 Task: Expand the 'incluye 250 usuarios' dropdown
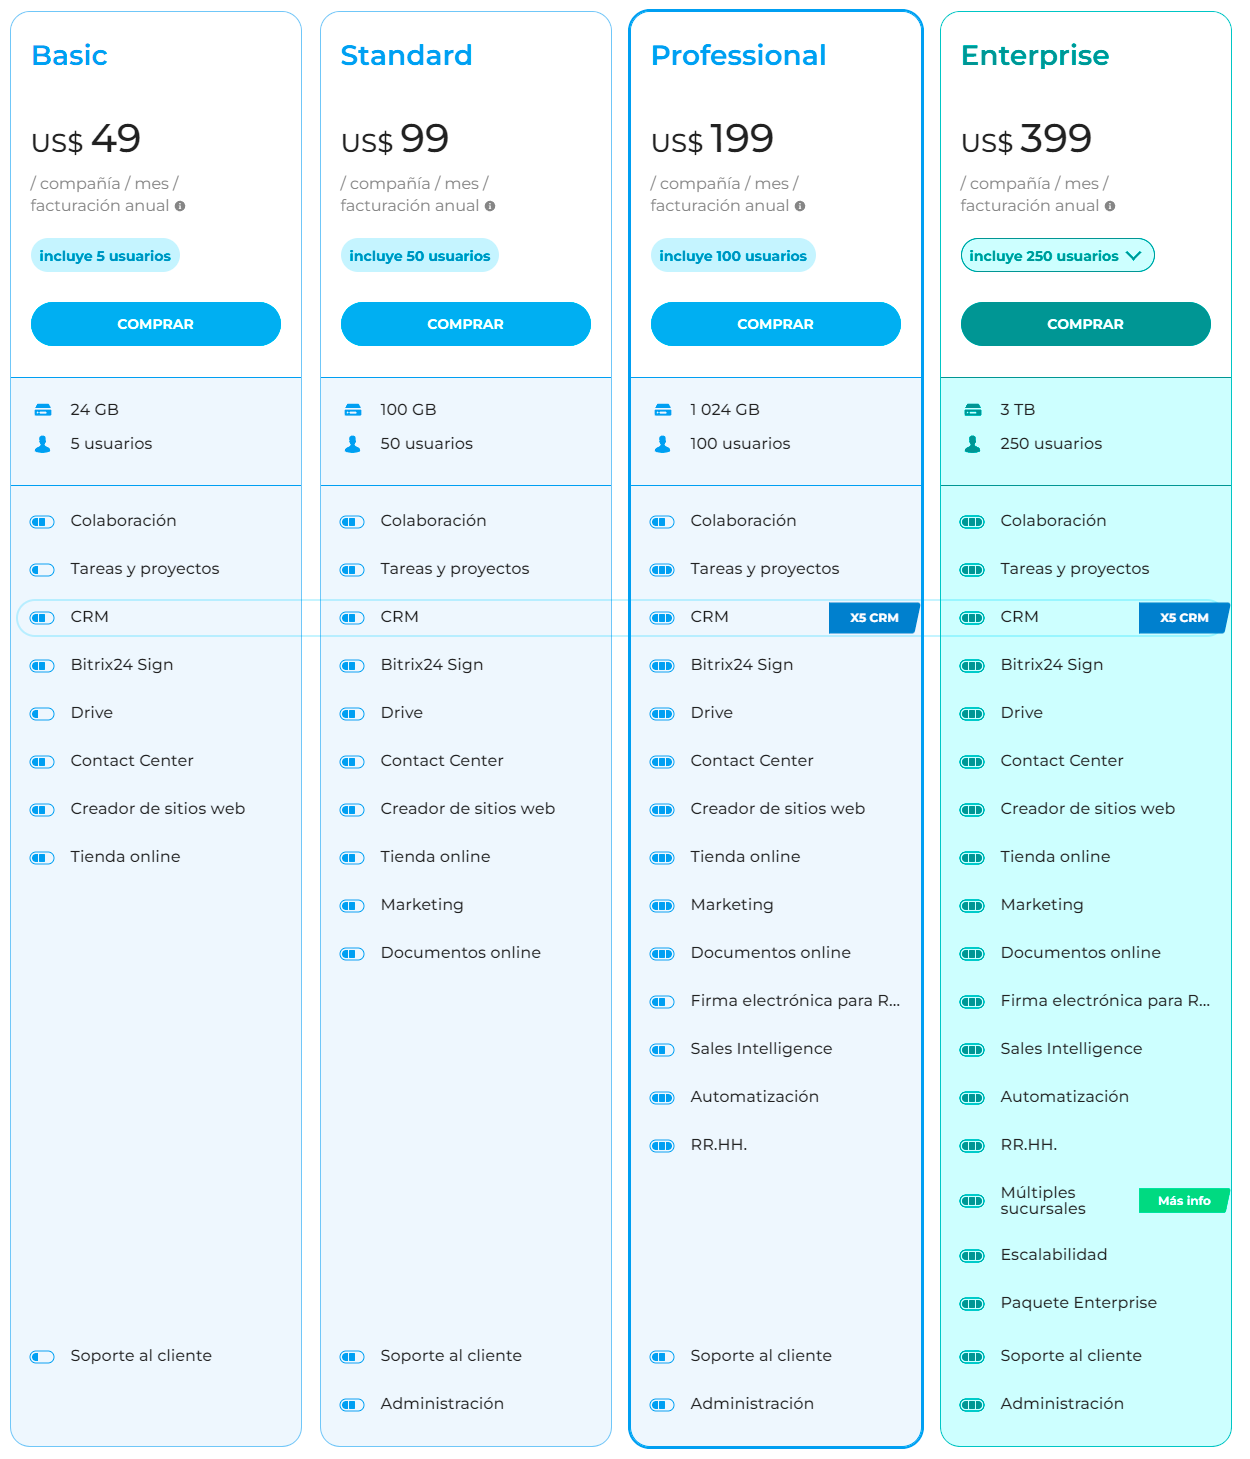tap(1057, 256)
